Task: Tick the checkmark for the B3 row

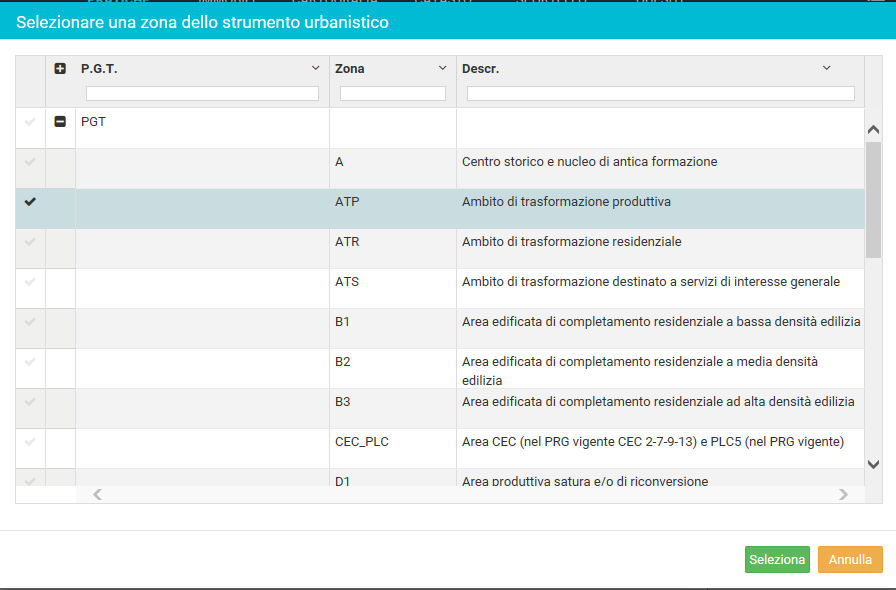Action: 30,402
